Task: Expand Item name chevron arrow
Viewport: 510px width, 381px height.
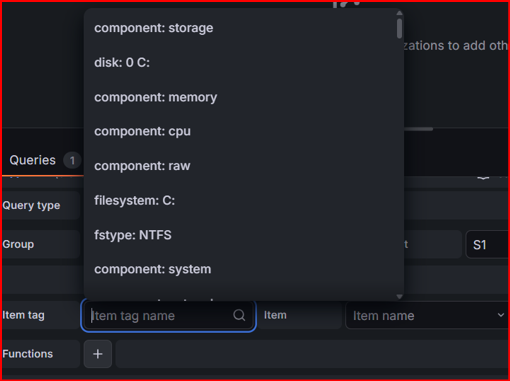Action: point(500,315)
